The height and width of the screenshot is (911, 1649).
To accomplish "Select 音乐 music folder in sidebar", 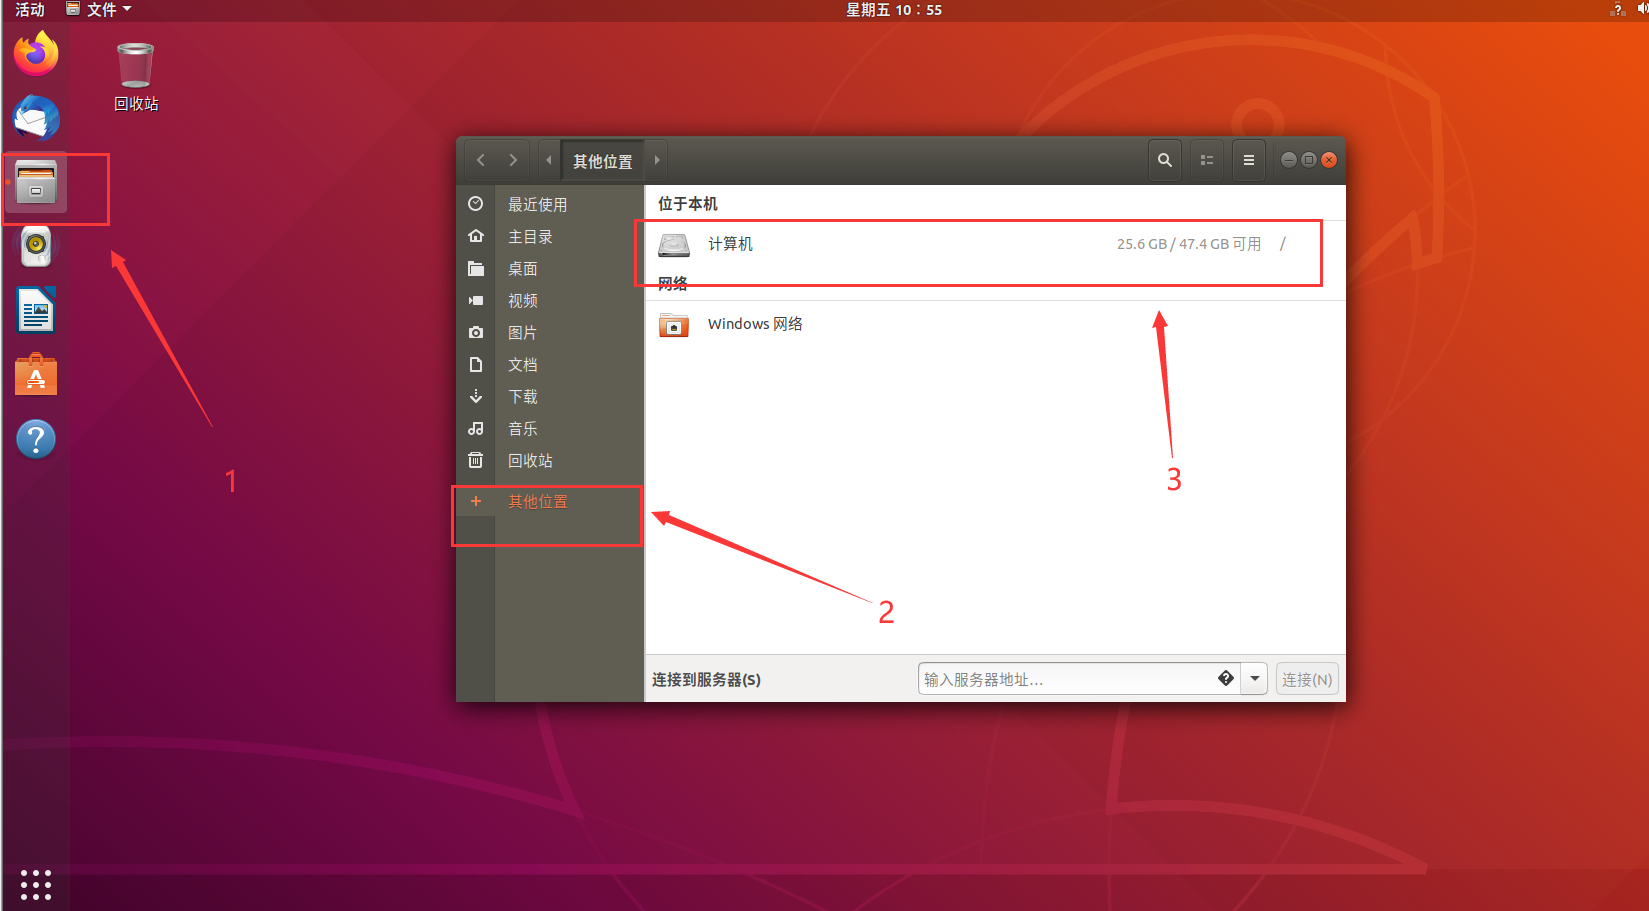I will click(522, 429).
